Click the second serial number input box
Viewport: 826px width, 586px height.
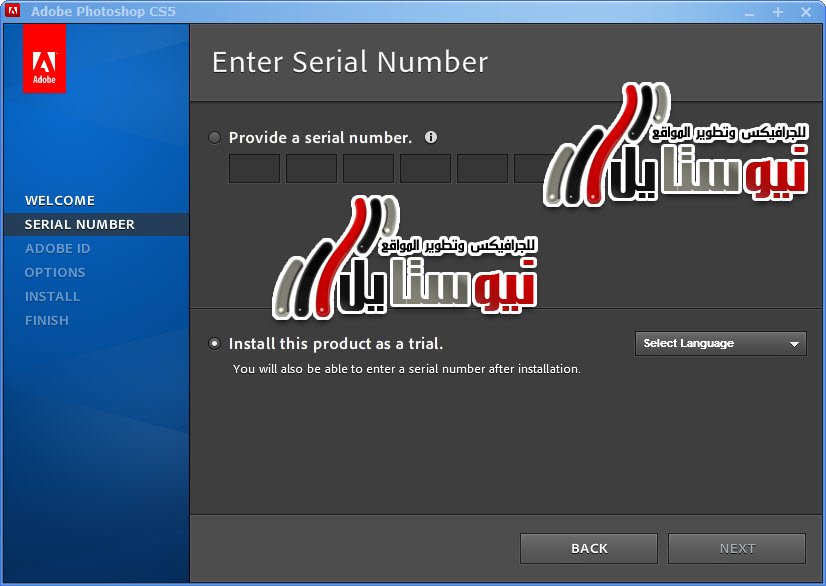pyautogui.click(x=311, y=169)
